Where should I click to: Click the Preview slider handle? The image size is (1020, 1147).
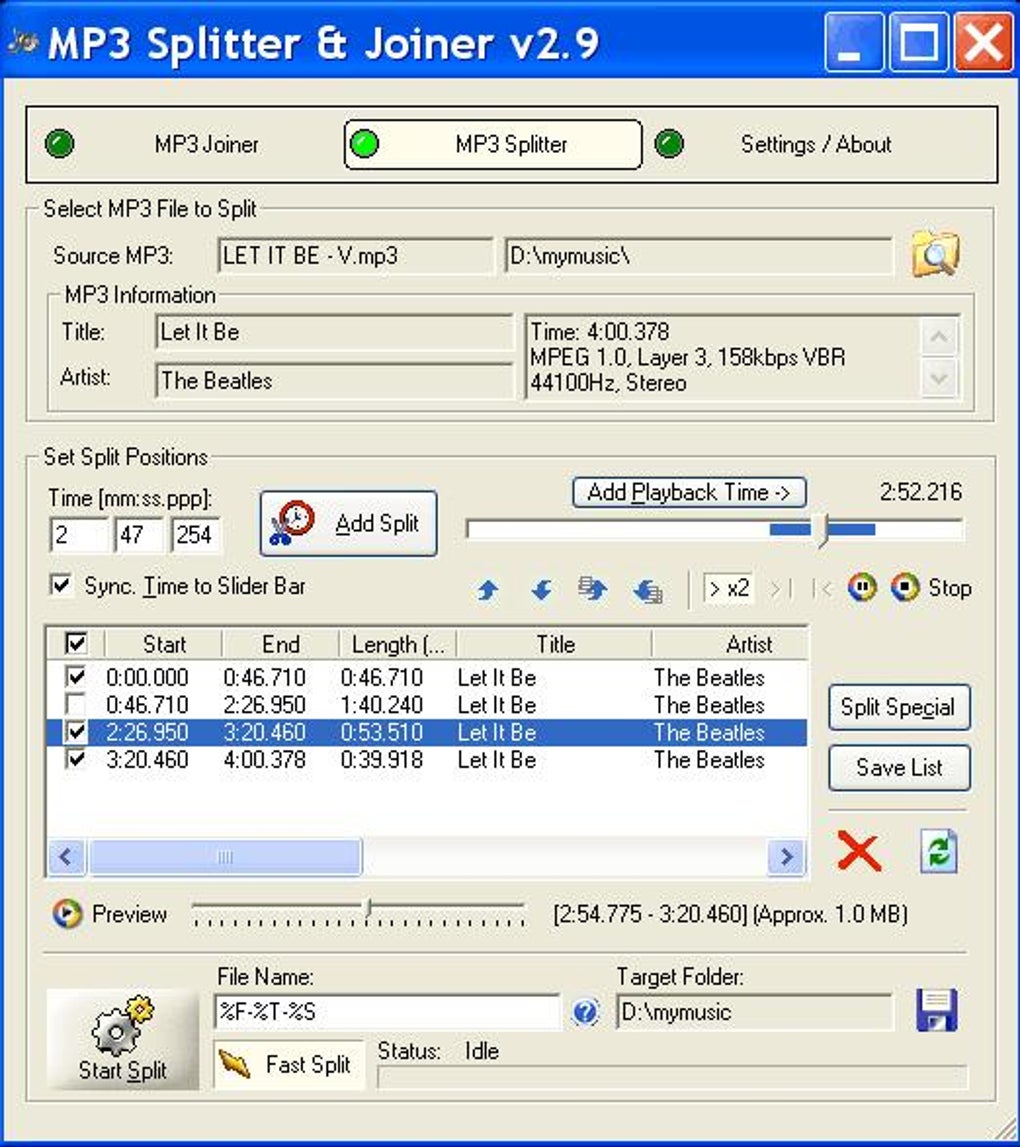coord(369,909)
